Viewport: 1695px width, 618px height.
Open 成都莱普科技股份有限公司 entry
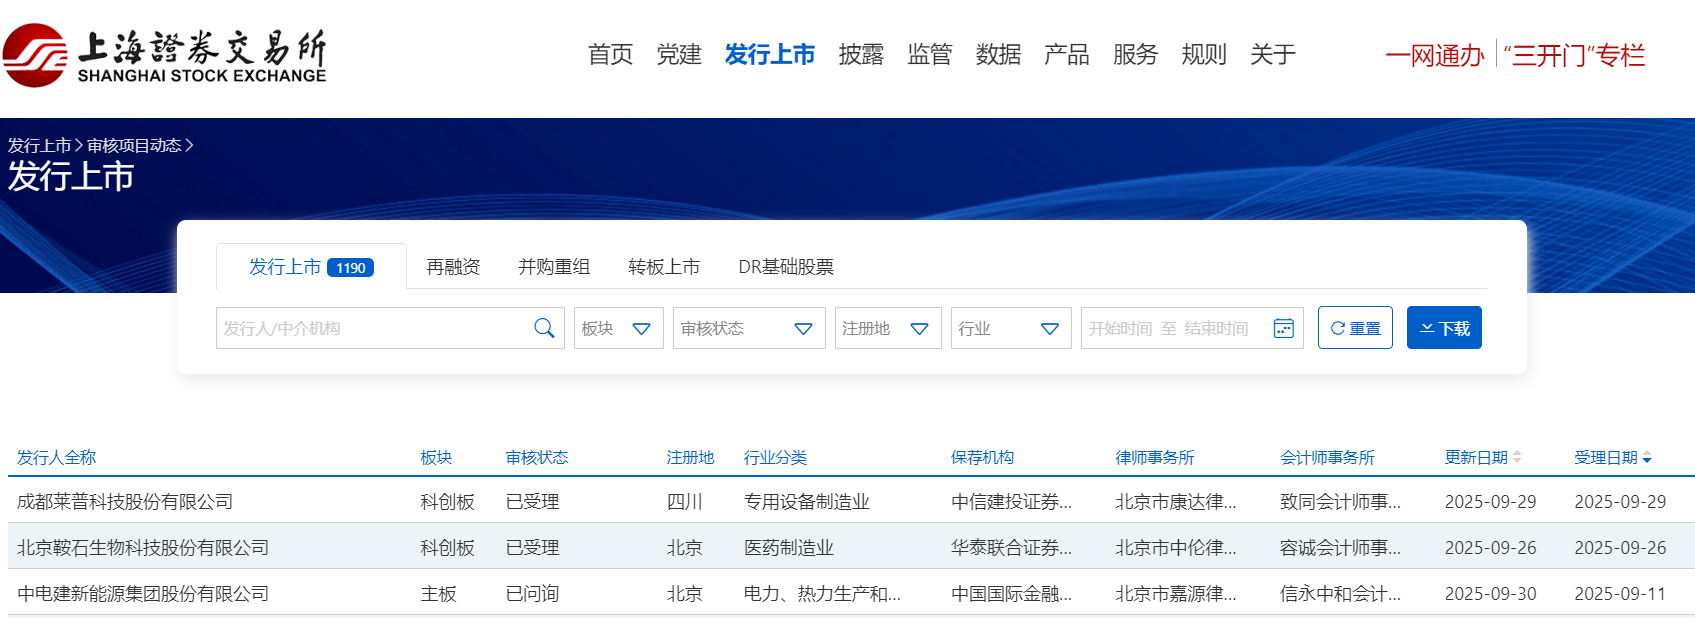[x=125, y=501]
